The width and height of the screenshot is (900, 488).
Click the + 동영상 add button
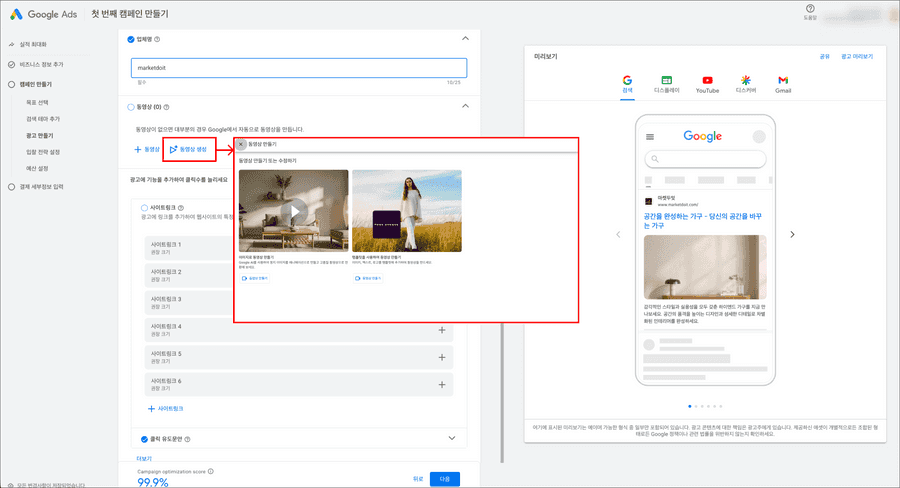coord(147,149)
